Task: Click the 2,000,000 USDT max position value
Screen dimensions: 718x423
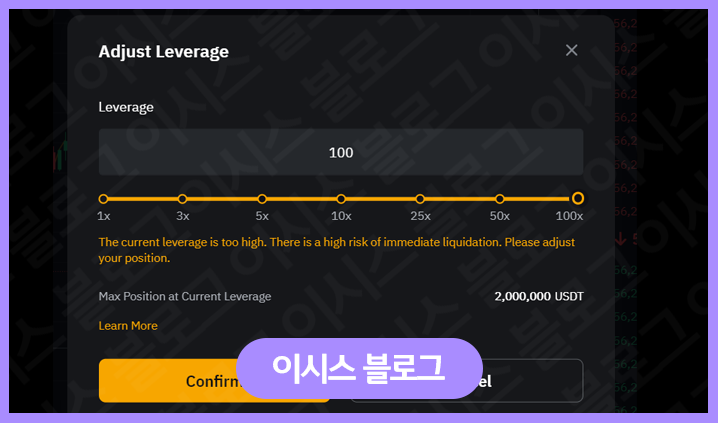Action: click(539, 296)
